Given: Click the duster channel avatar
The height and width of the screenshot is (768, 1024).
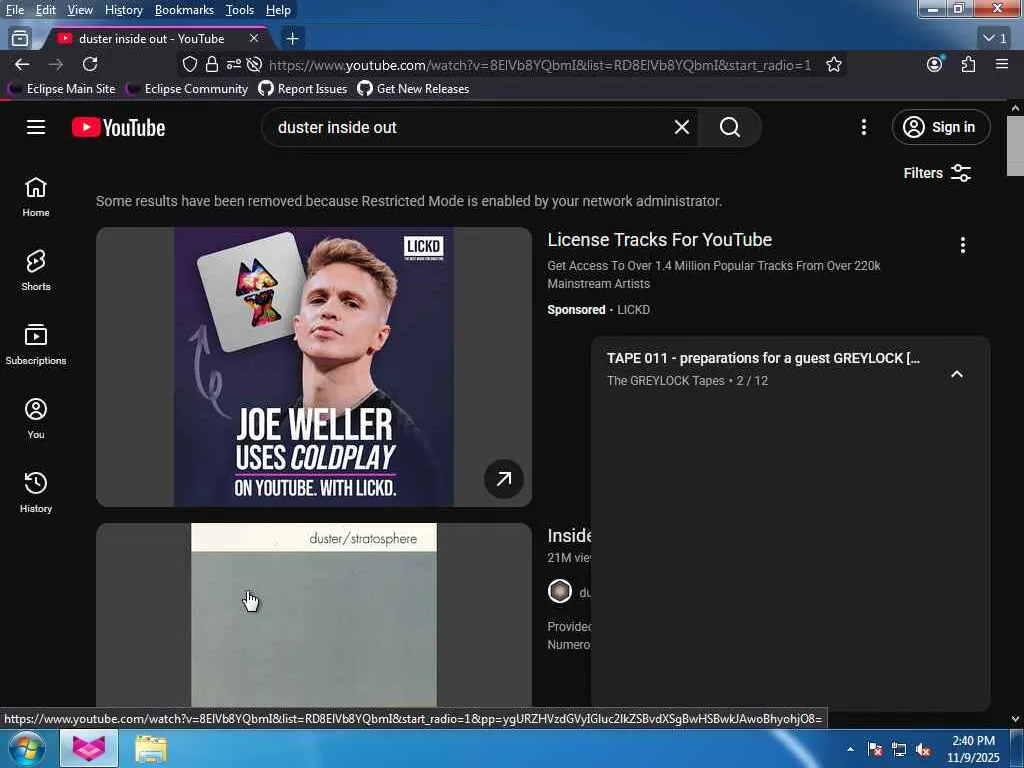Looking at the screenshot, I should pyautogui.click(x=560, y=592).
